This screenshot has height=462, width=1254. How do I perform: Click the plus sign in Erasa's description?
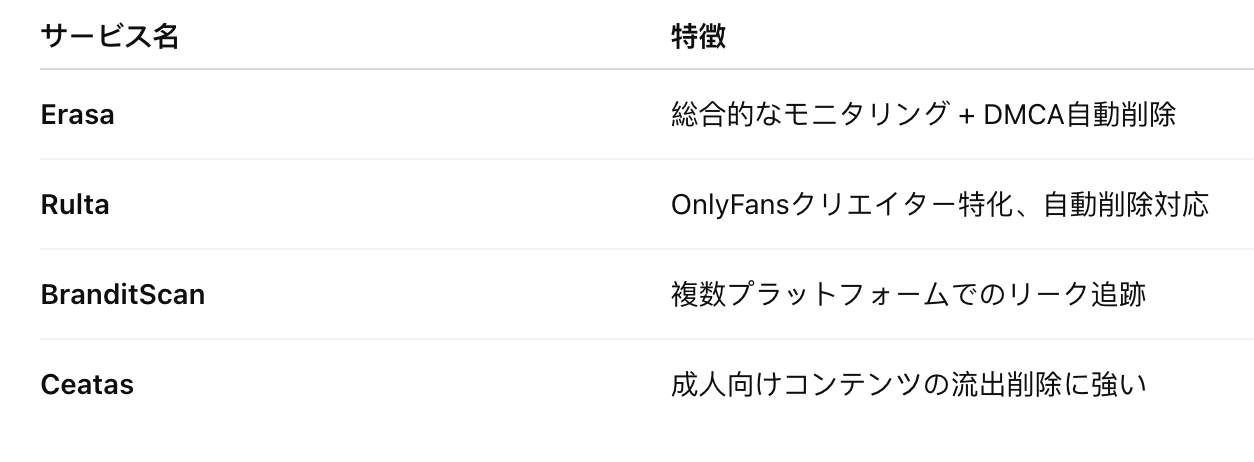966,115
